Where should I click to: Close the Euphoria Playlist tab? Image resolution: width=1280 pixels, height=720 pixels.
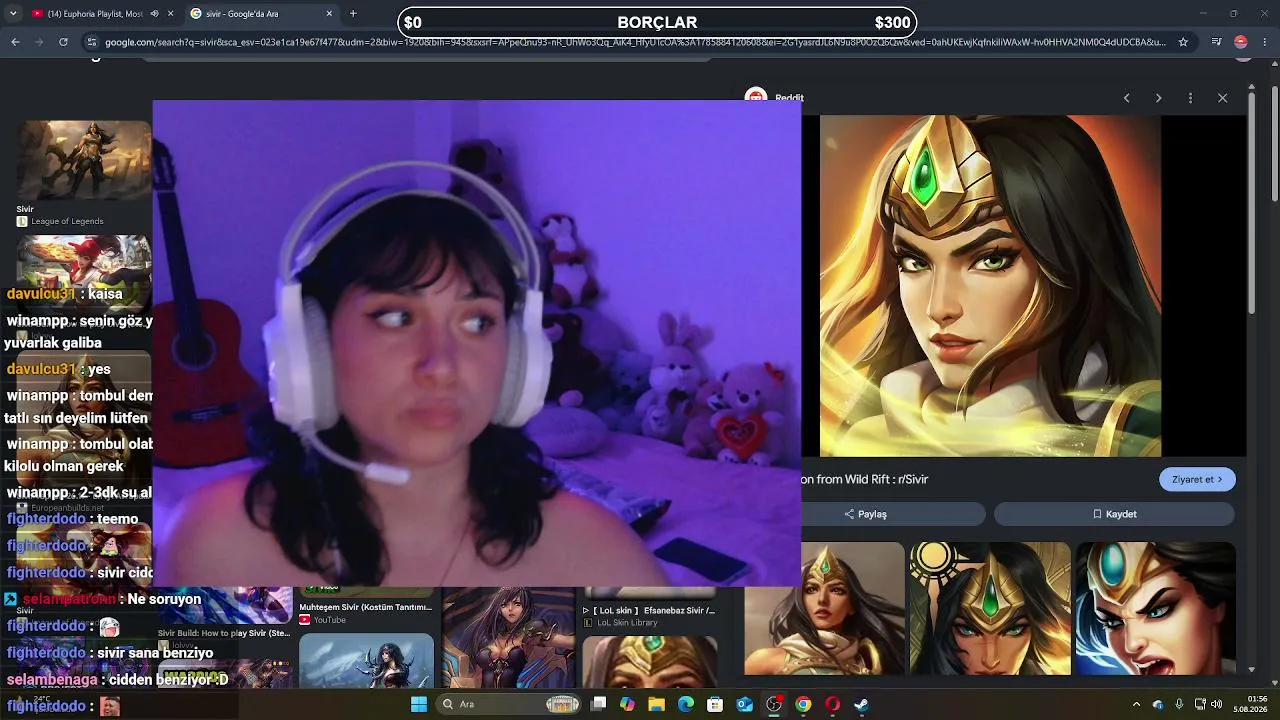(171, 14)
